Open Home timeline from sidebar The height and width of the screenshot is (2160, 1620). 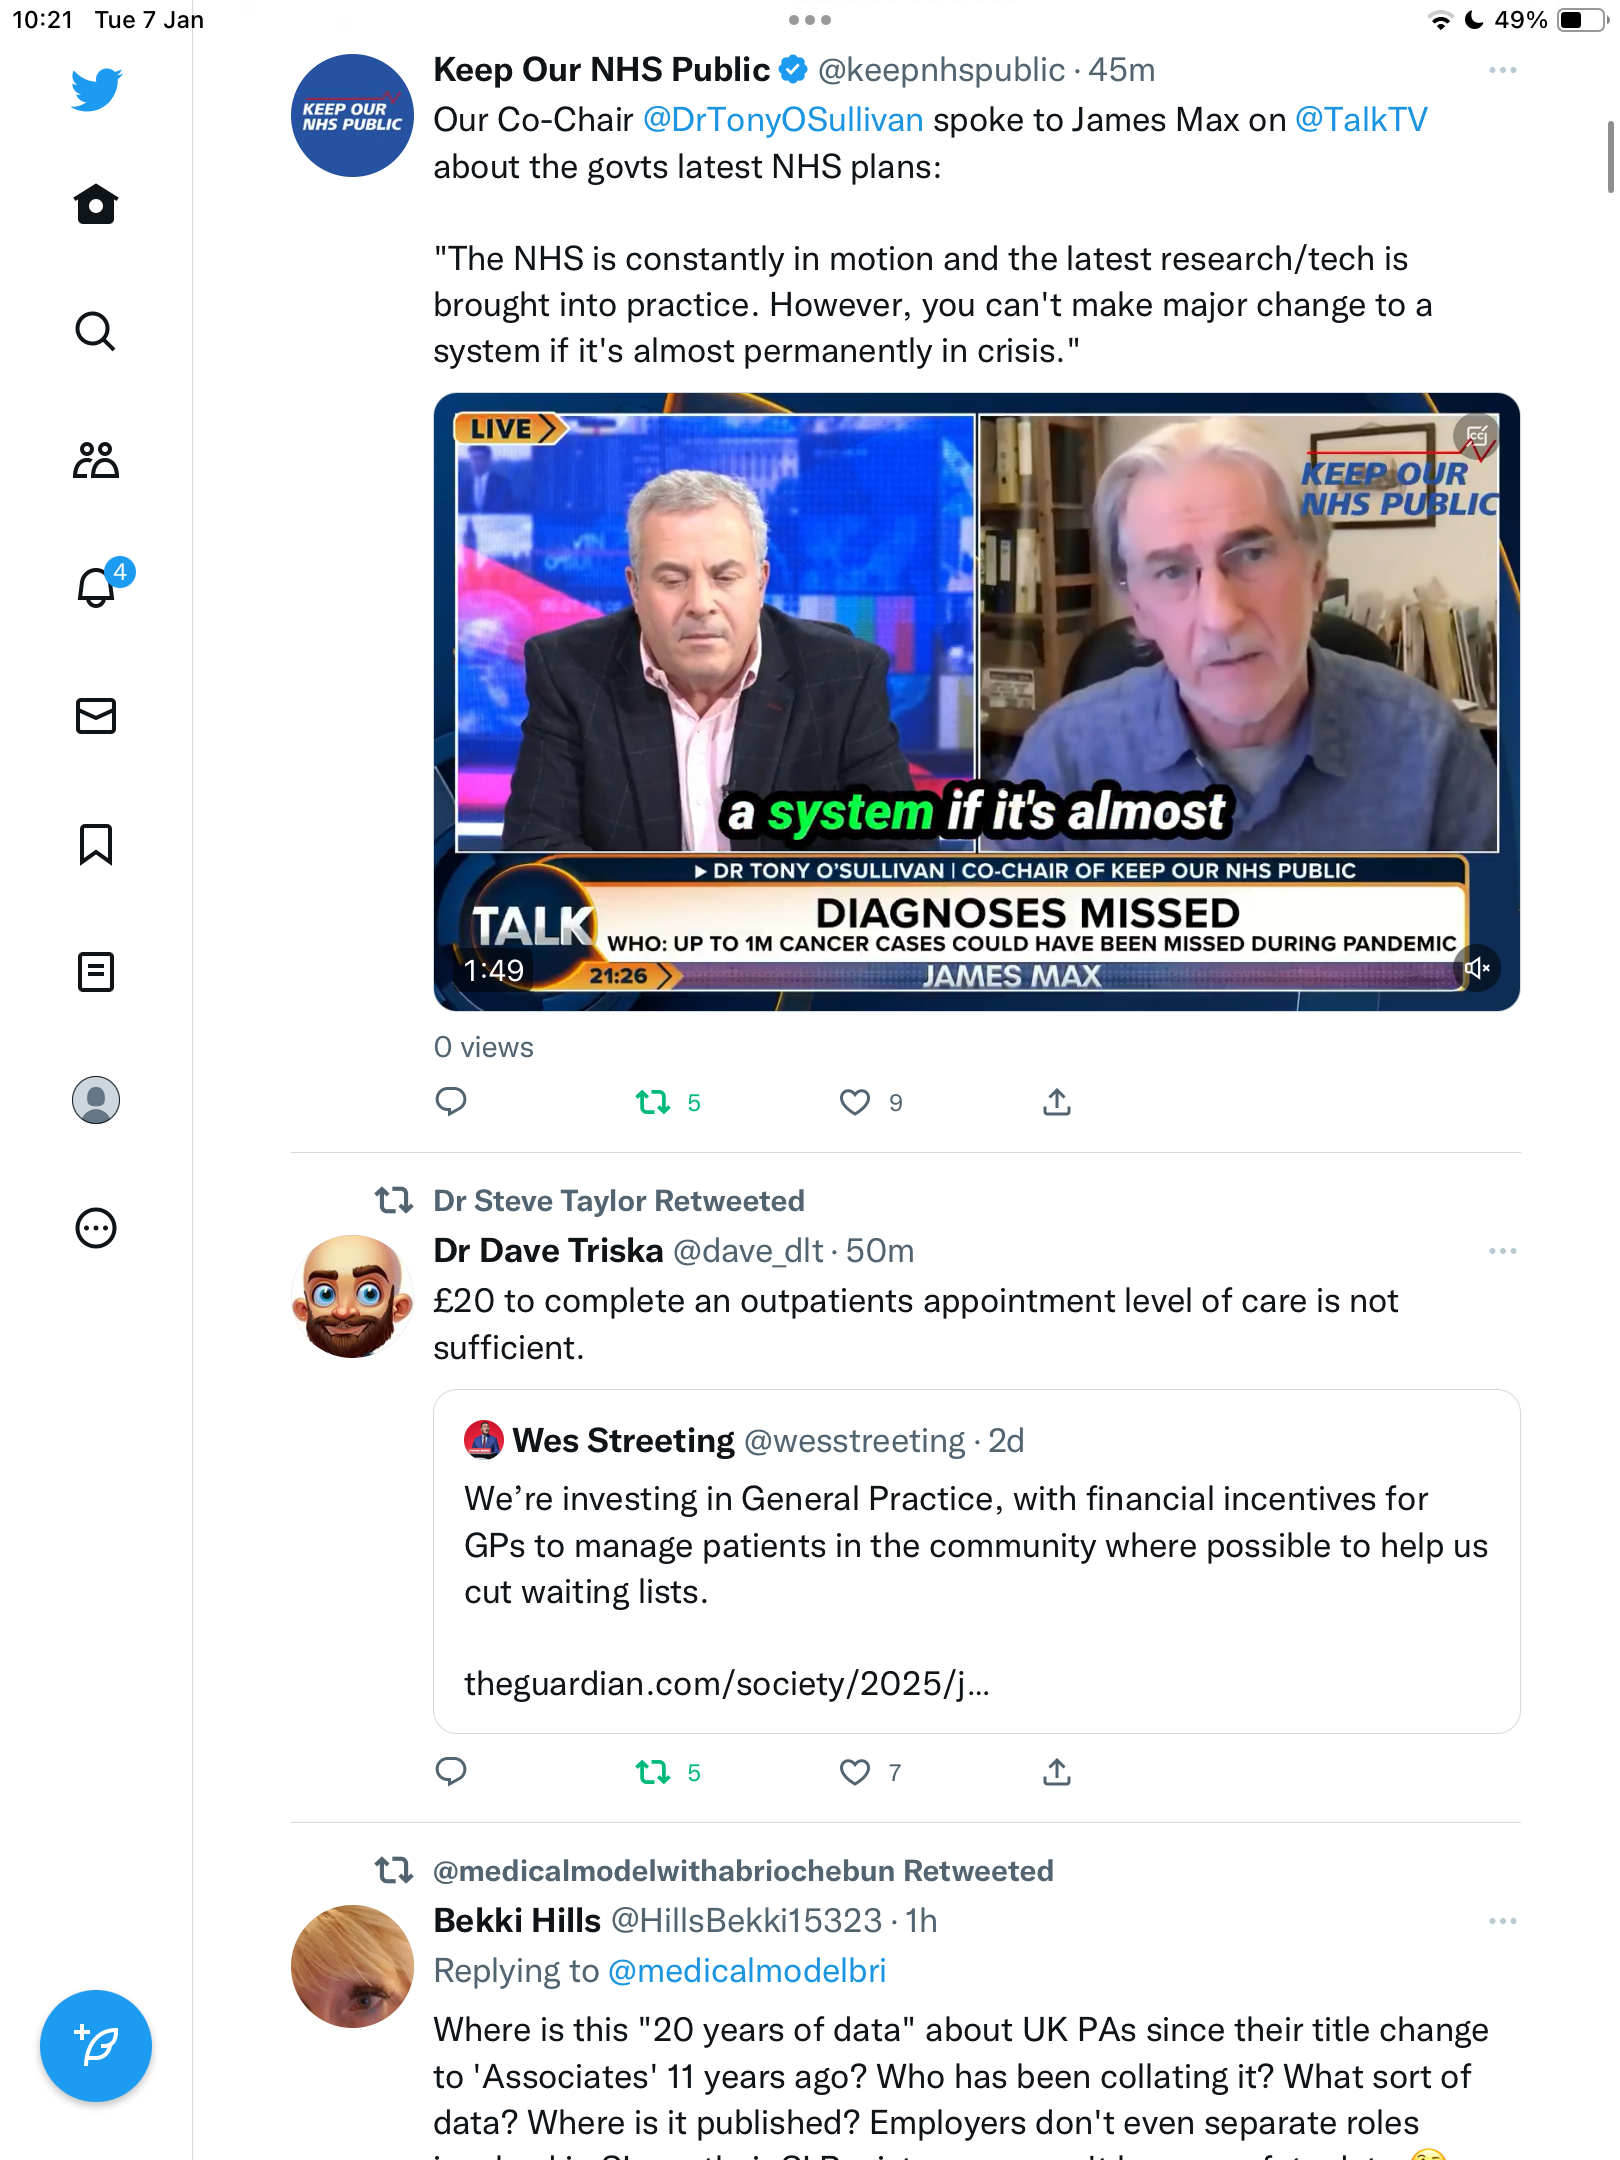tap(96, 204)
